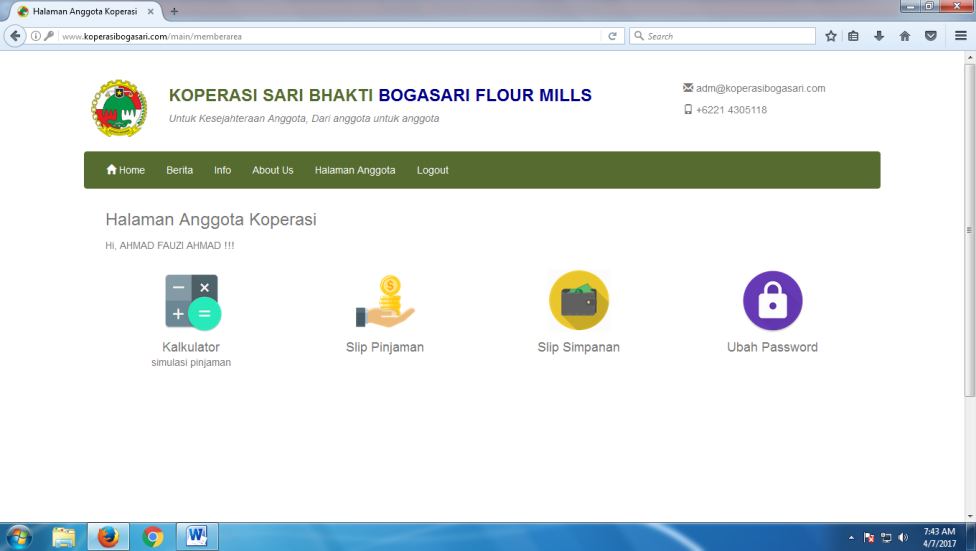Image resolution: width=976 pixels, height=551 pixels.
Task: Open the Firefox hamburger menu
Action: tap(960, 36)
